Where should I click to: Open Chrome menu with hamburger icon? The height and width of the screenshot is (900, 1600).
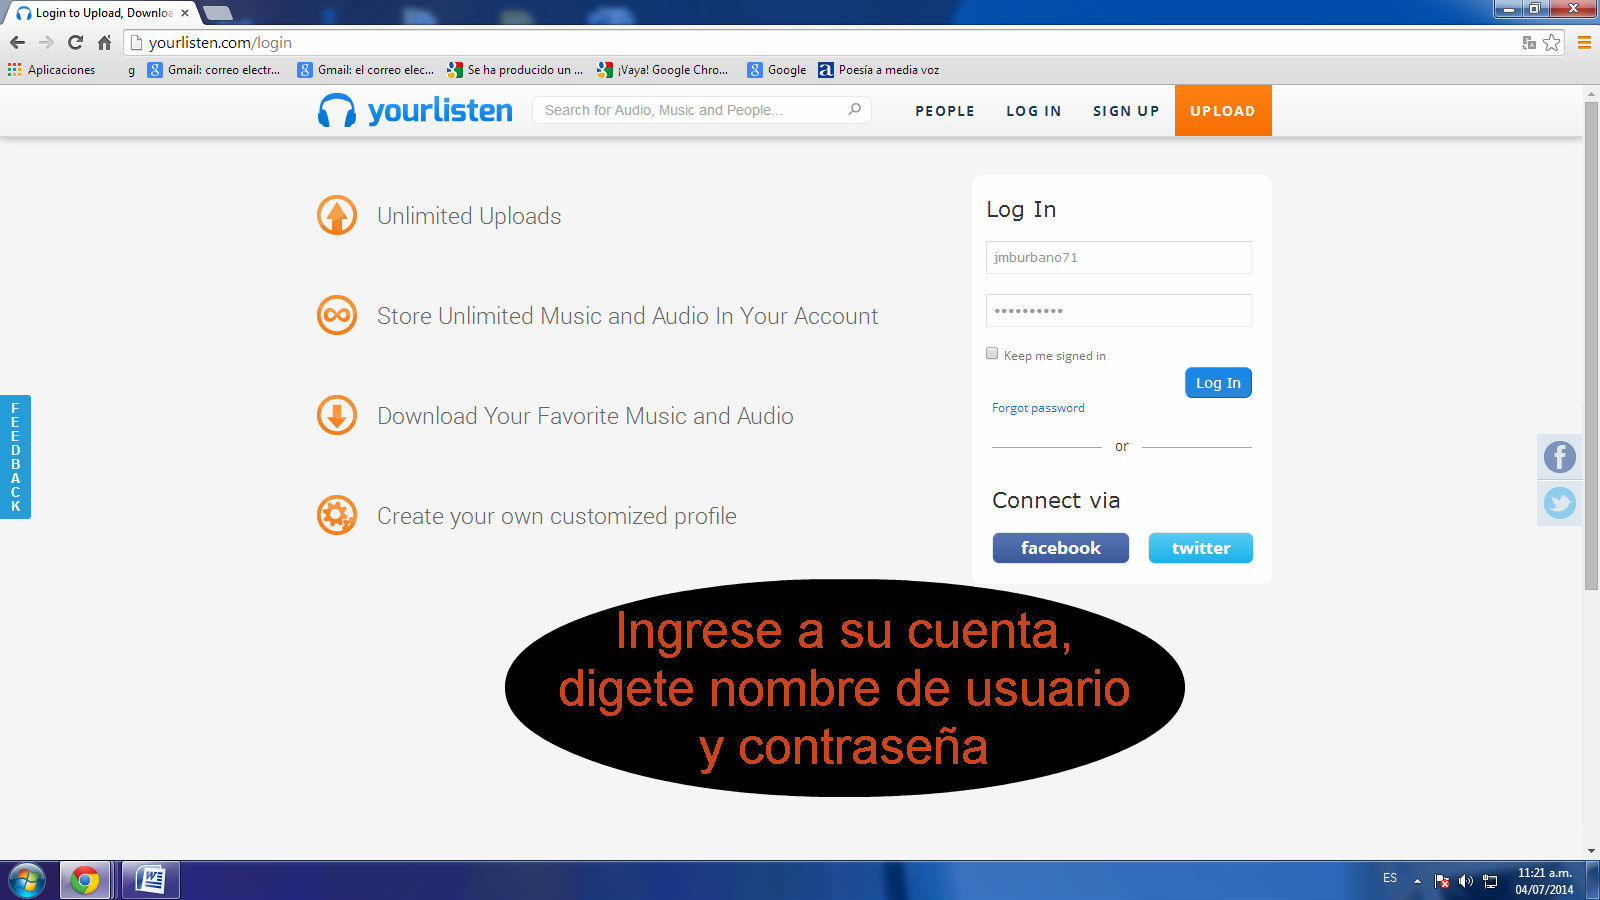tap(1584, 43)
